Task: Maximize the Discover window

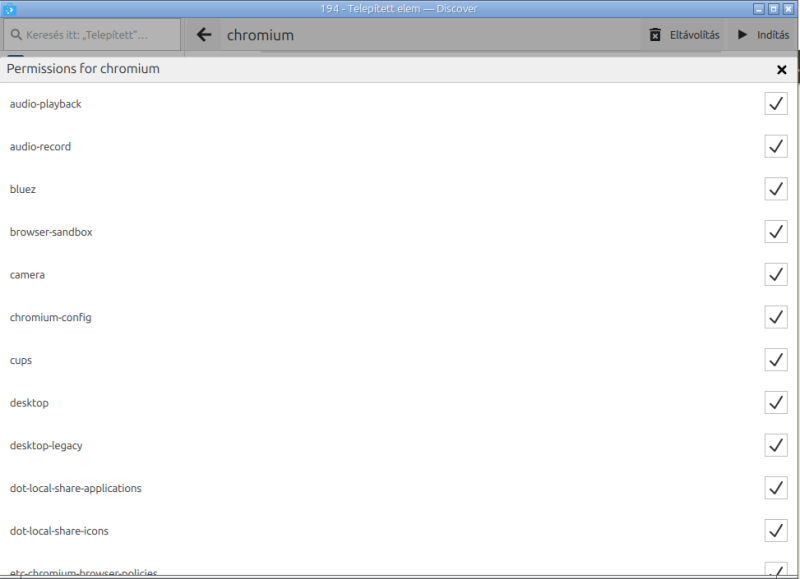Action: tap(773, 9)
